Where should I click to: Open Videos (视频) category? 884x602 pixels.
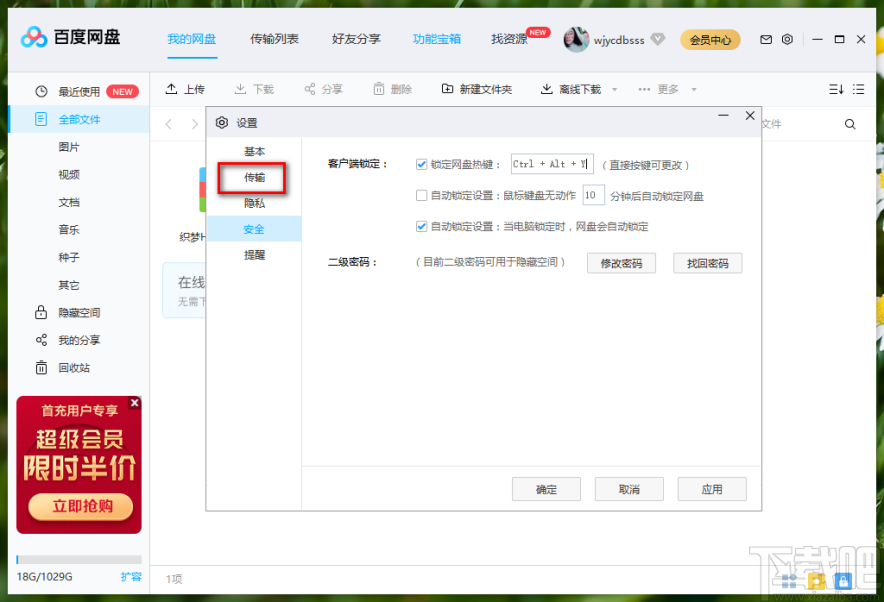click(69, 175)
